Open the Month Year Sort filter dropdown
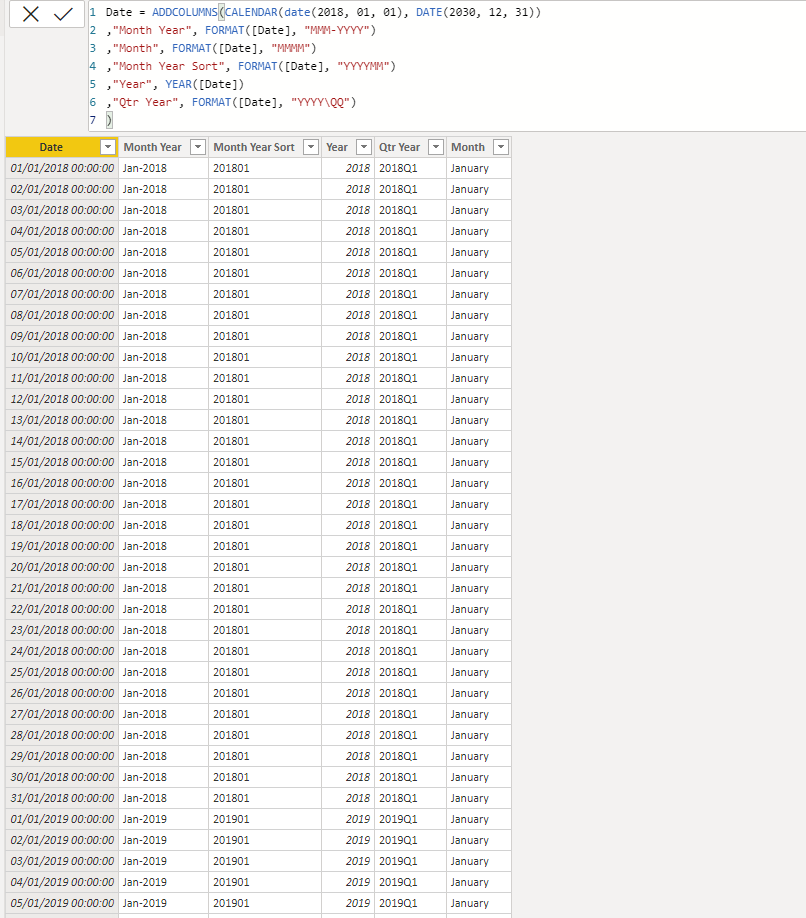Viewport: 806px width, 918px height. point(311,147)
